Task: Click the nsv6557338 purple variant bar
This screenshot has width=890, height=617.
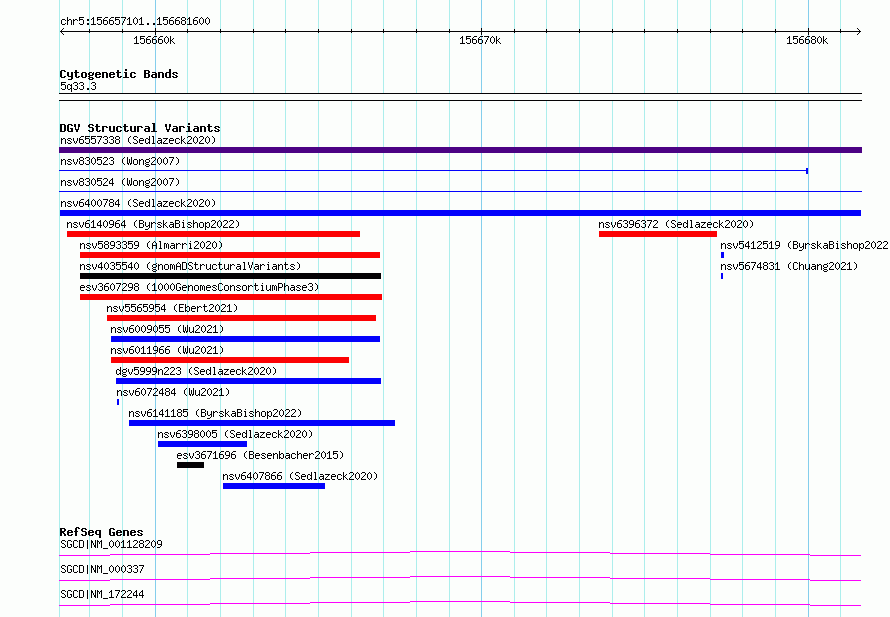Action: pyautogui.click(x=460, y=150)
